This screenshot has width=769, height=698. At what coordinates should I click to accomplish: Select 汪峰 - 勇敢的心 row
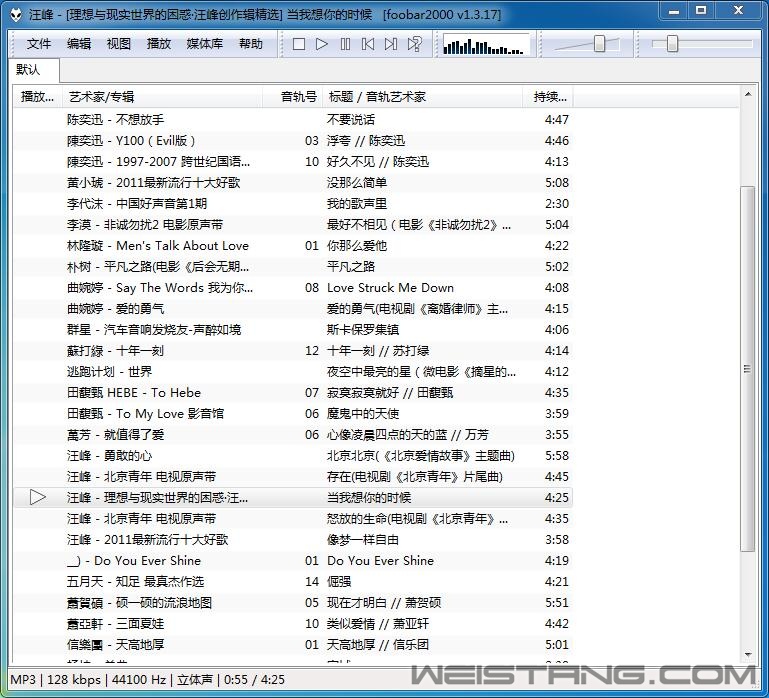pos(293,456)
